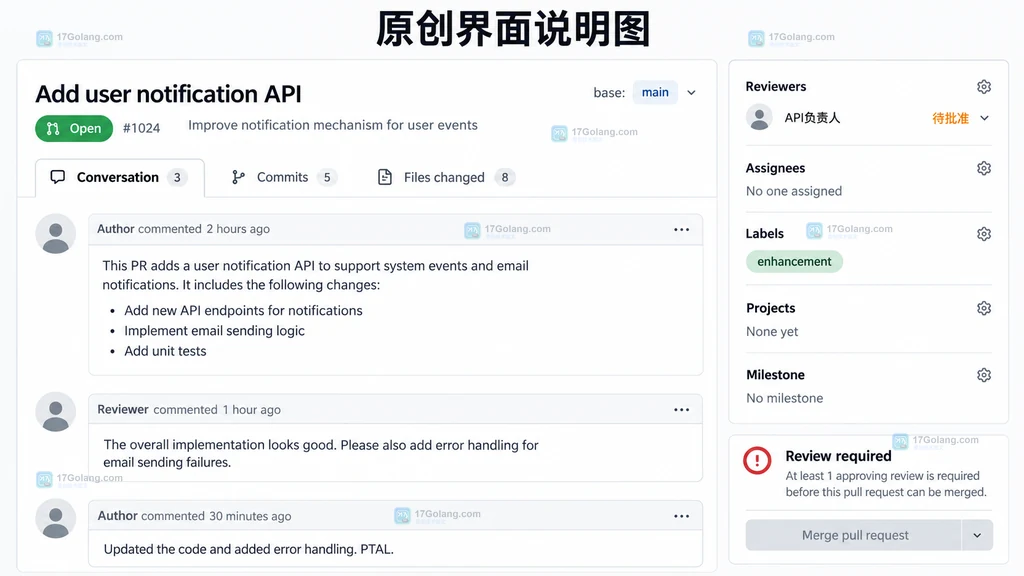Click the Review required warning icon

pyautogui.click(x=758, y=460)
